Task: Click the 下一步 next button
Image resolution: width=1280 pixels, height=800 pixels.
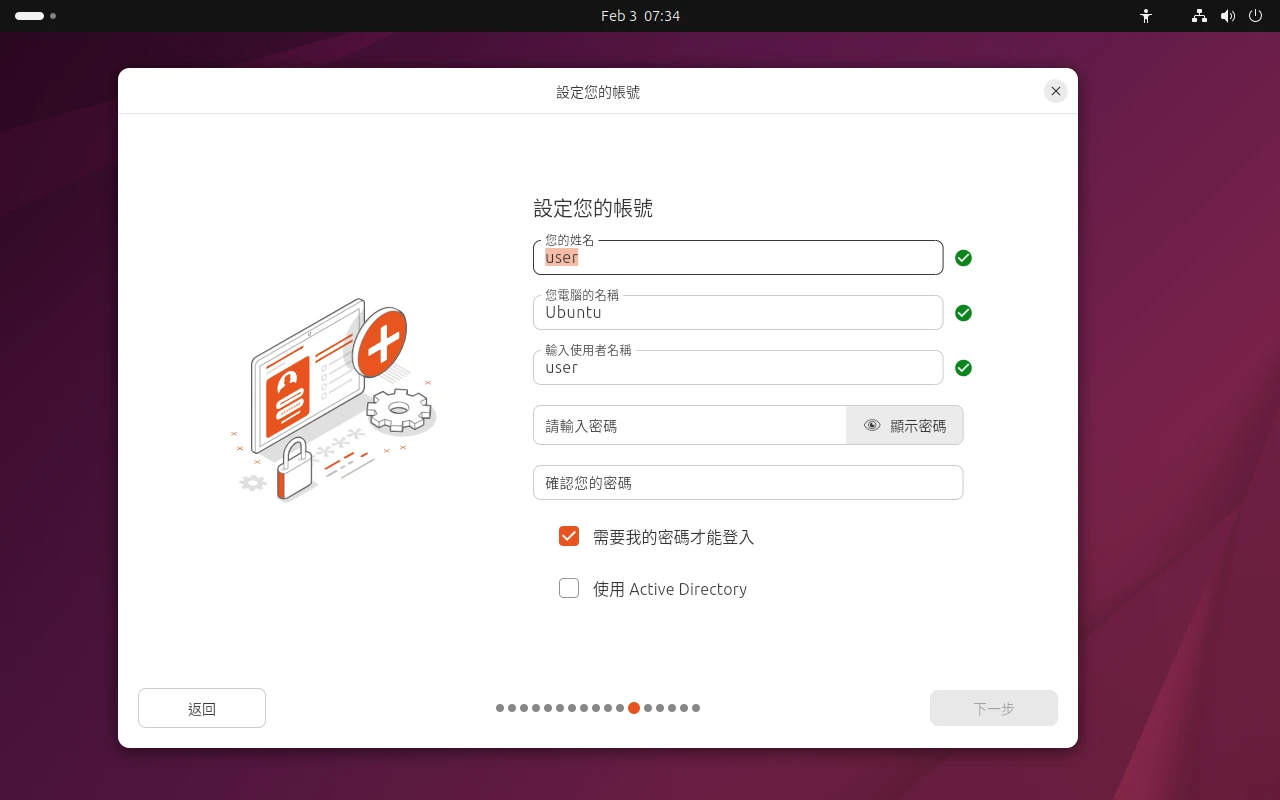Action: [x=993, y=708]
